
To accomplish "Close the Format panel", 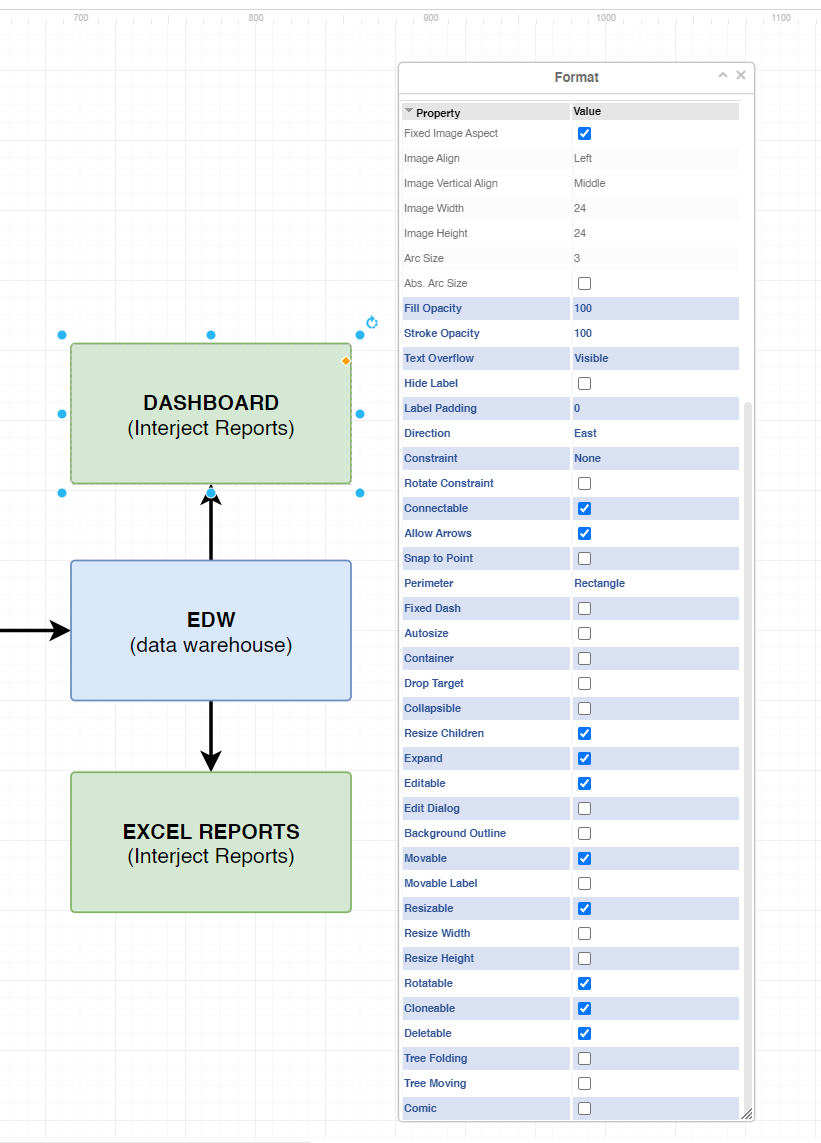I will 741,75.
